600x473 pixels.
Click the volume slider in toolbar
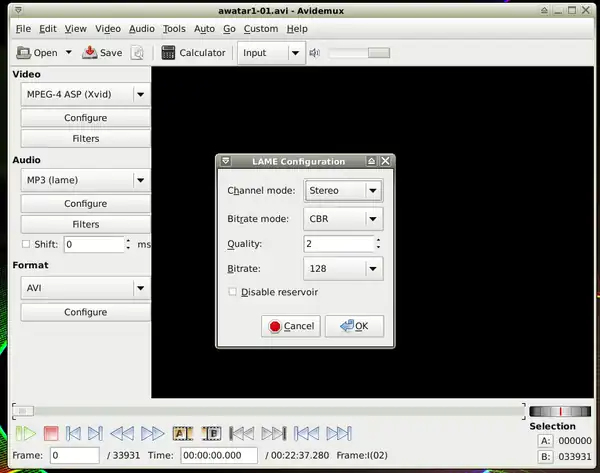coord(360,53)
